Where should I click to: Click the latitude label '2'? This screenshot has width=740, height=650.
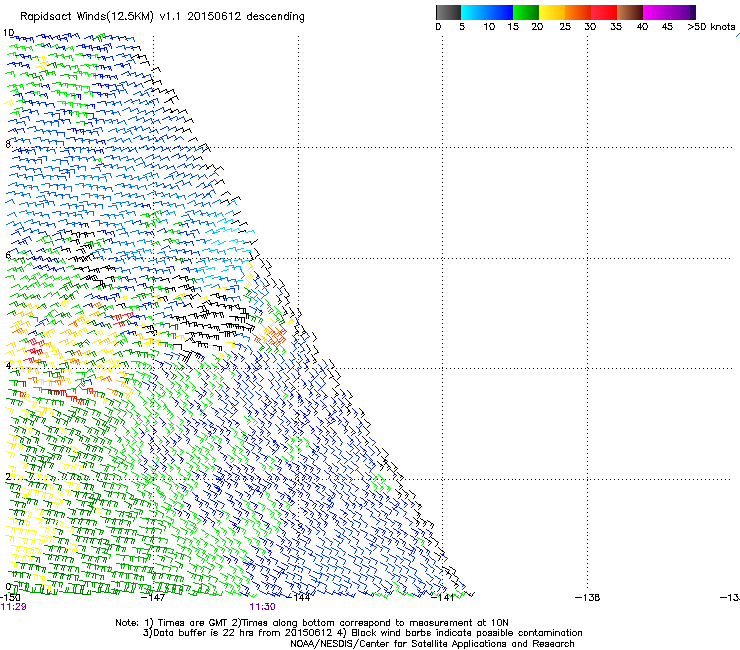coord(8,476)
